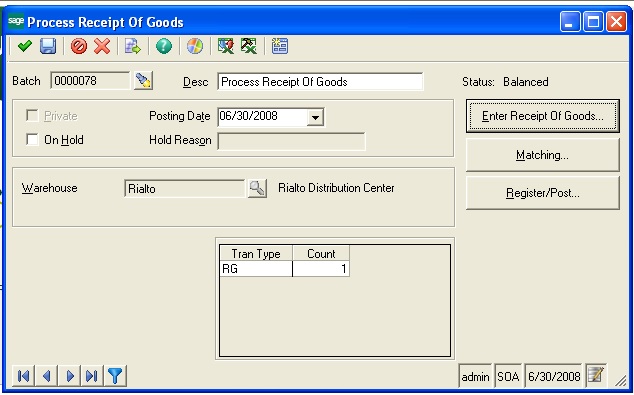The height and width of the screenshot is (395, 634).
Task: Go to last record navigation arrow
Action: pos(92,376)
